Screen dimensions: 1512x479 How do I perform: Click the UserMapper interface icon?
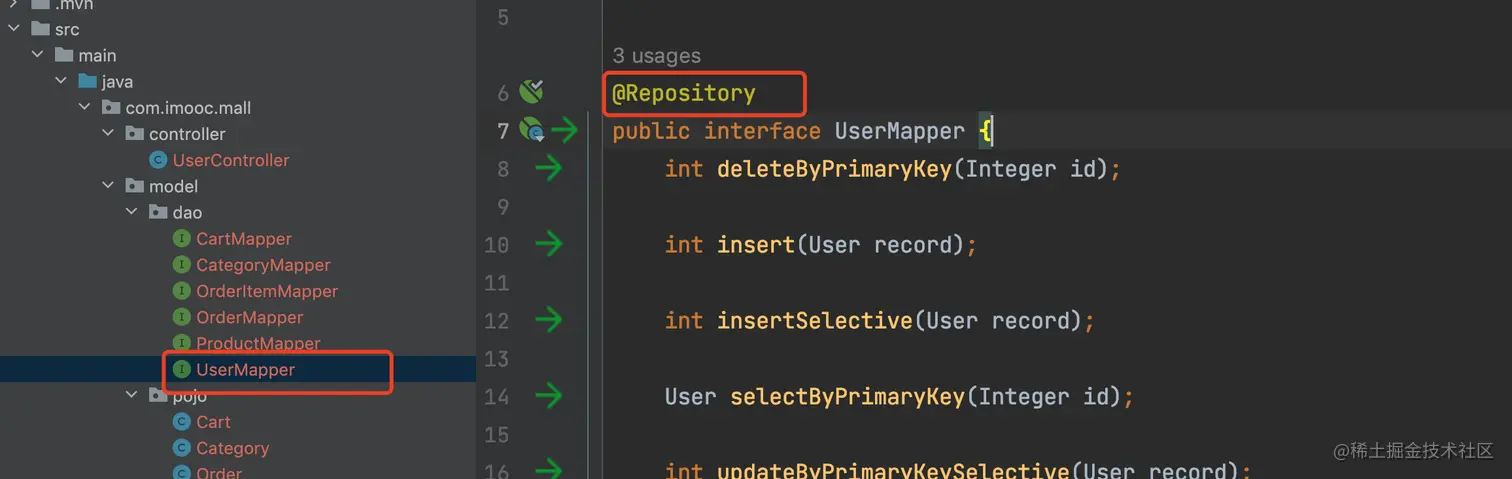point(181,369)
